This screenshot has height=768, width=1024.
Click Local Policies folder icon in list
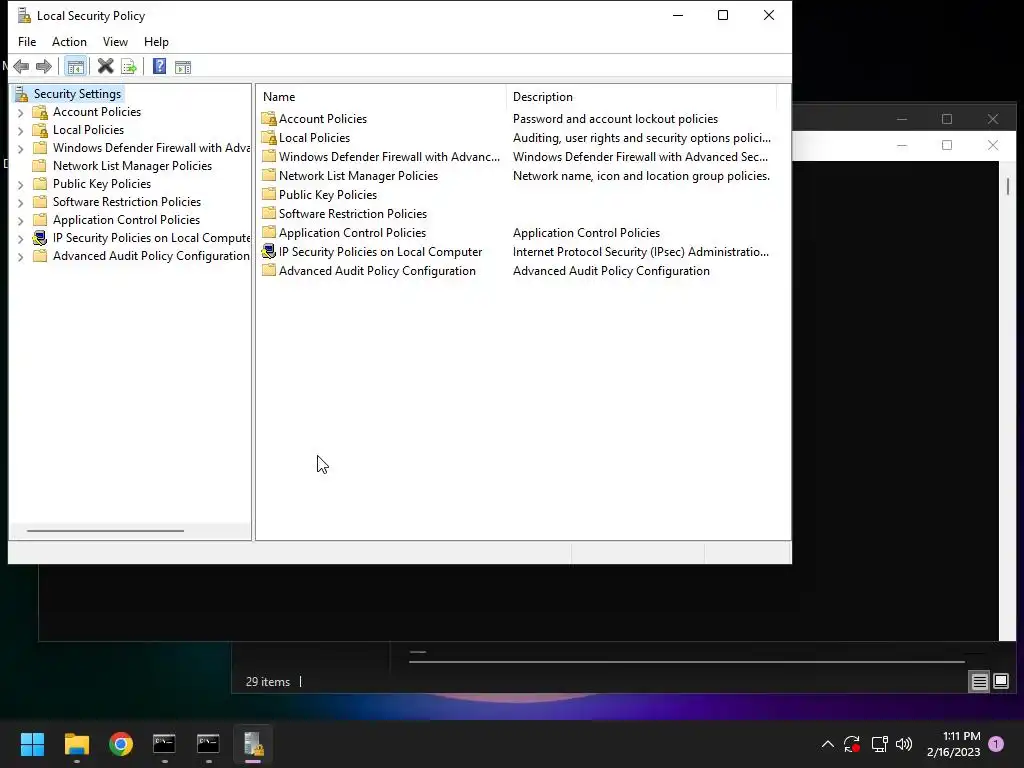(268, 138)
